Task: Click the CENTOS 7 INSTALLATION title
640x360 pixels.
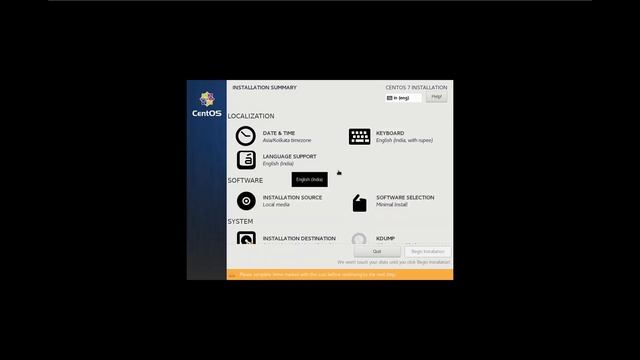Action: 416,87
